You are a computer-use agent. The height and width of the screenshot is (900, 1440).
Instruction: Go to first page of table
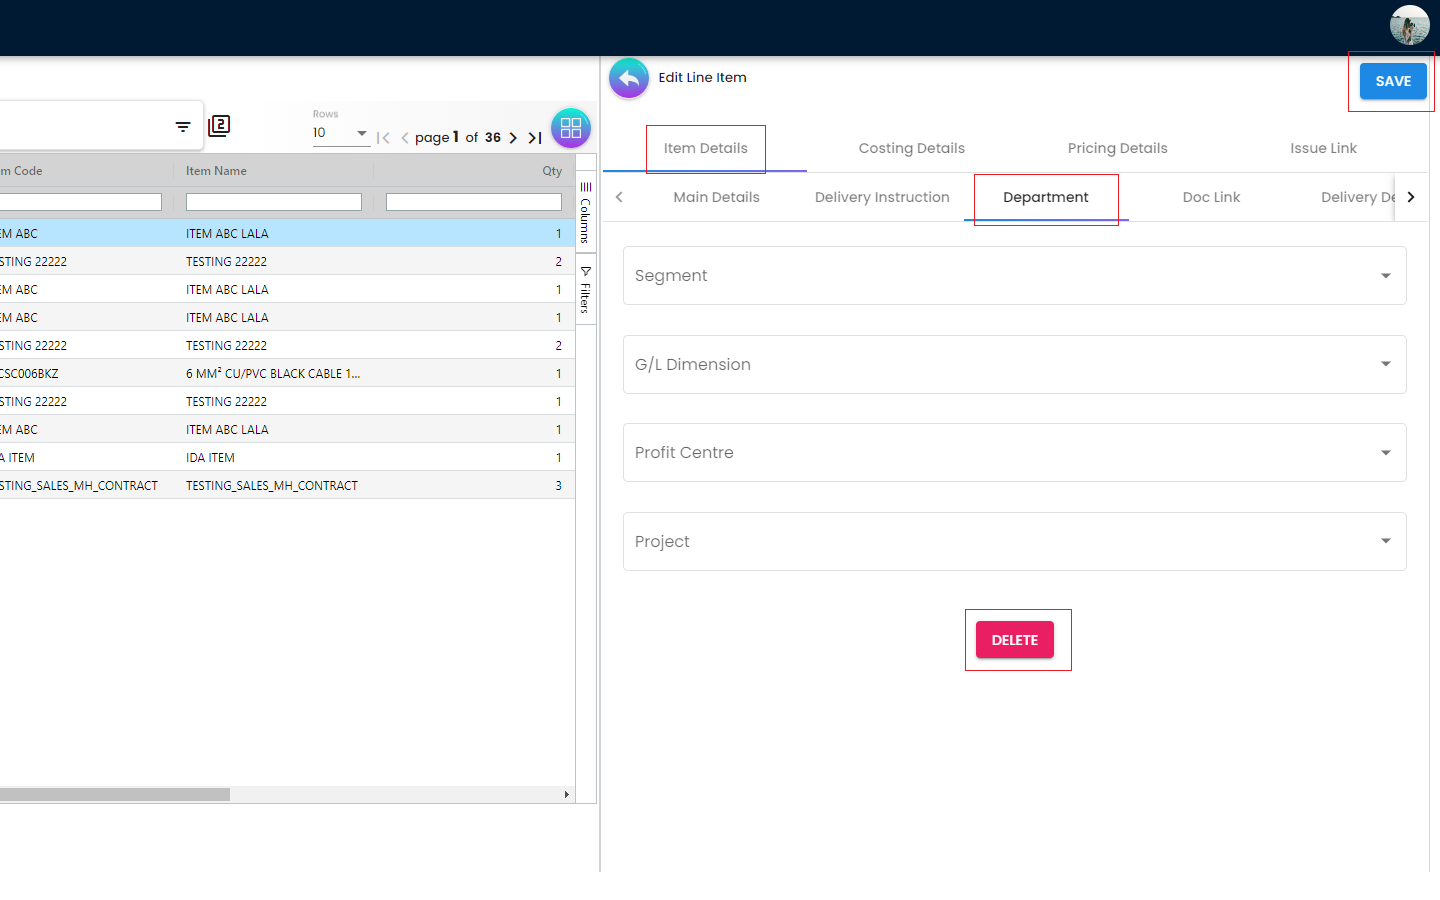[x=383, y=138]
